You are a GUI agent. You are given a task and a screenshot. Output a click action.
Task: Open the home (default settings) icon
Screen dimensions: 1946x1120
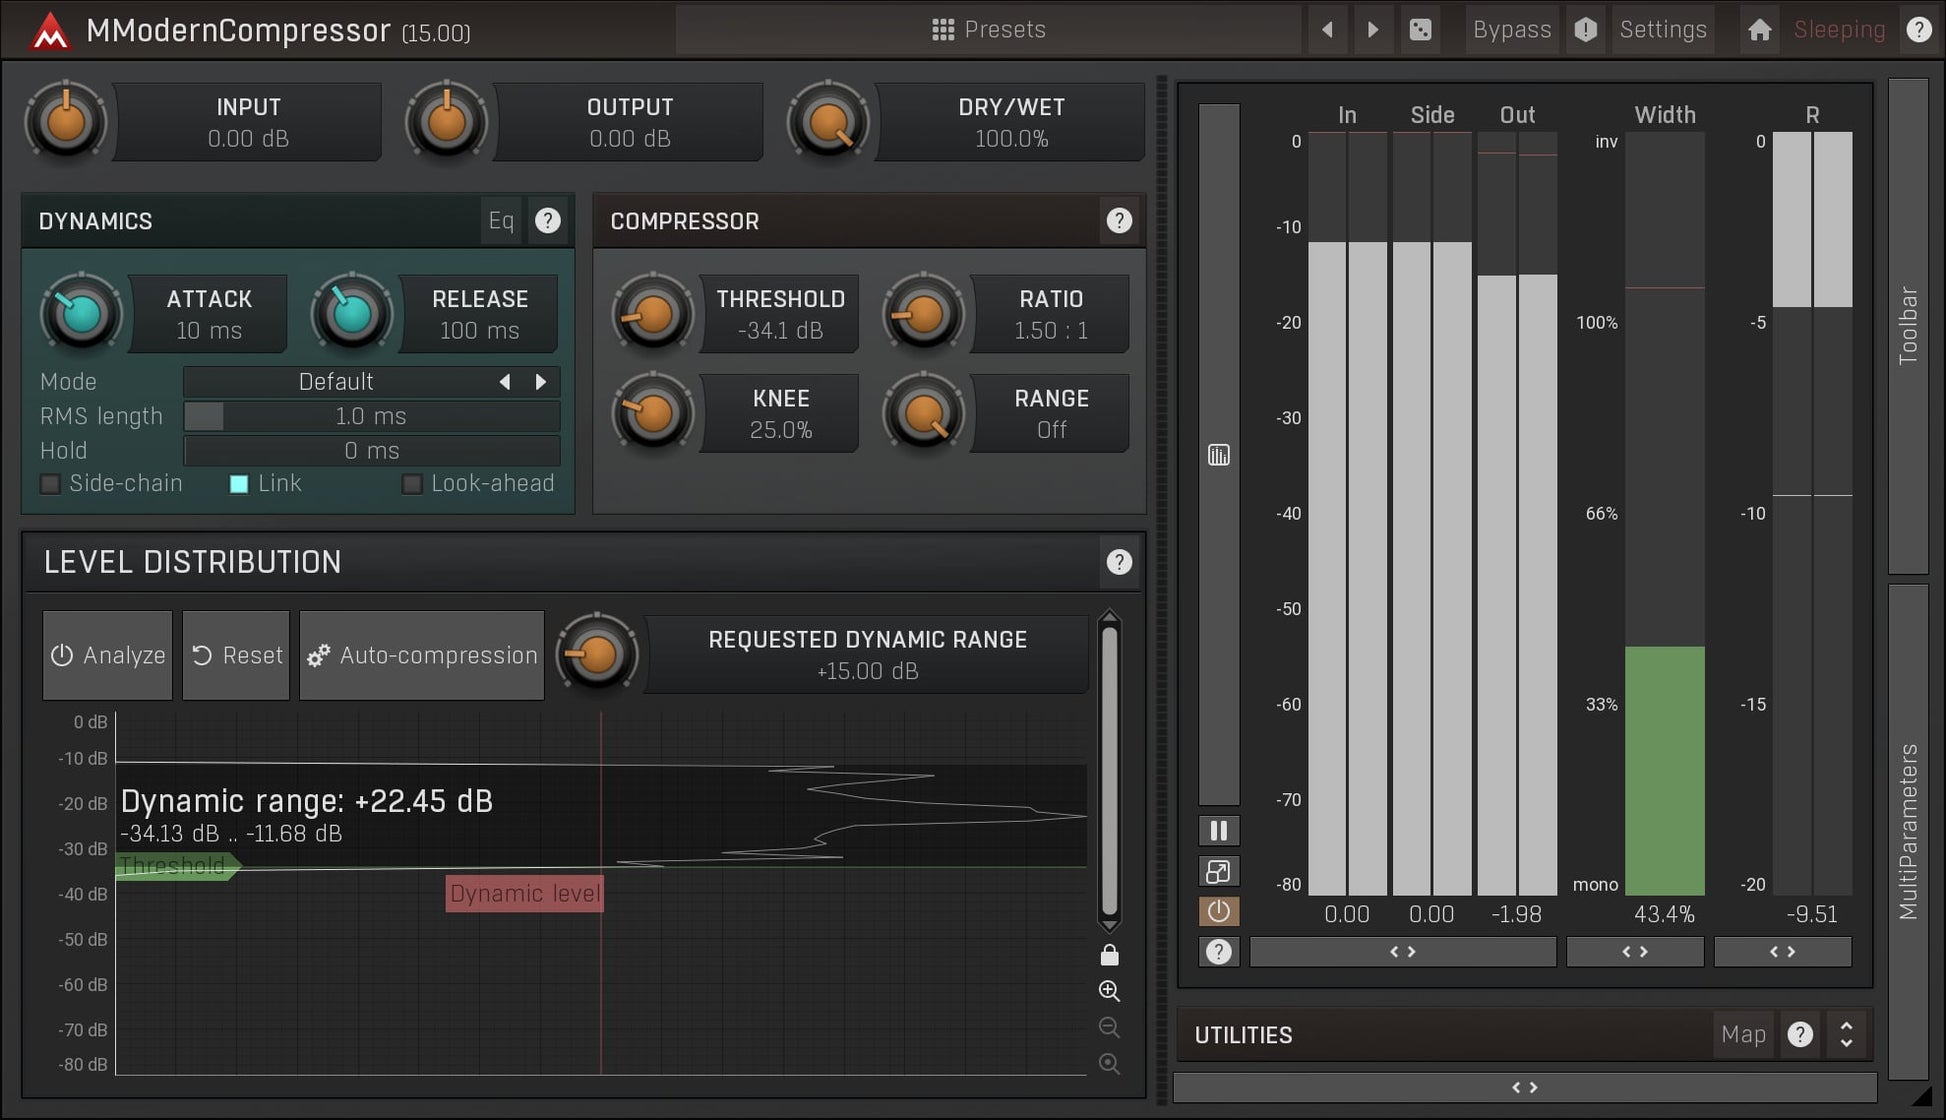point(1759,29)
